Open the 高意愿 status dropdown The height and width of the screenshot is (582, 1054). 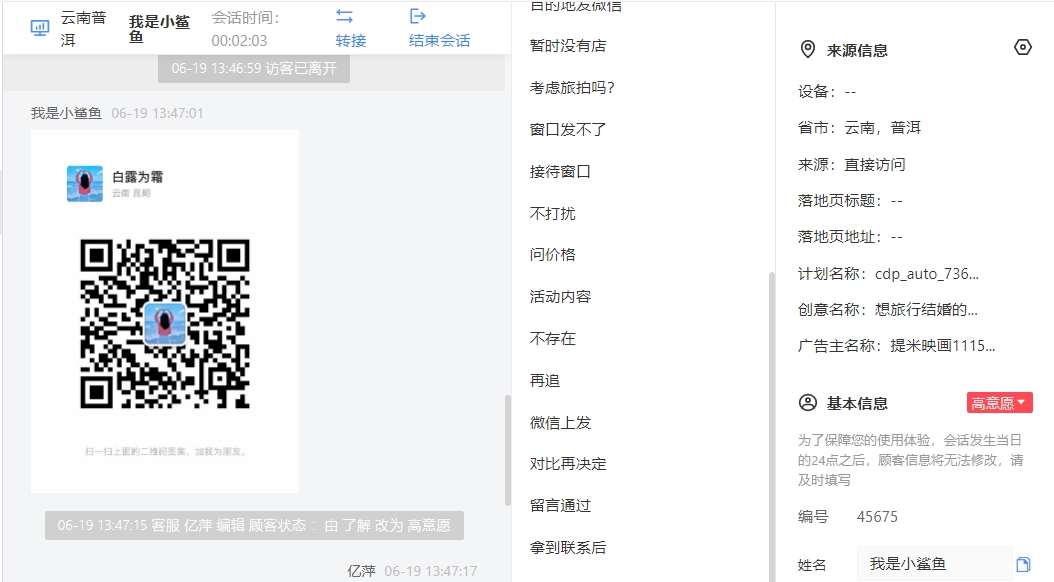[1000, 403]
